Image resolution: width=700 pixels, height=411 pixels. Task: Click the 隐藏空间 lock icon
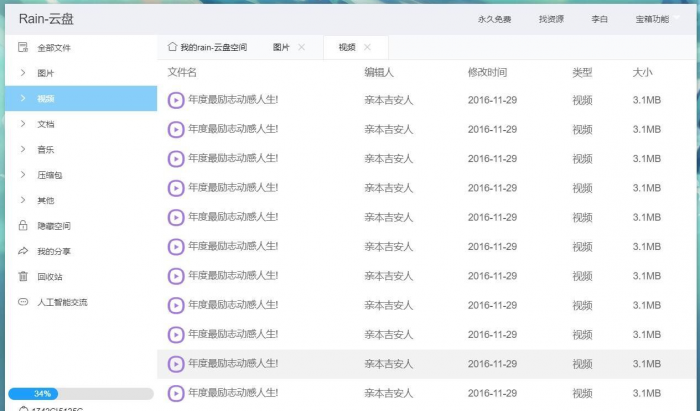tap(22, 226)
